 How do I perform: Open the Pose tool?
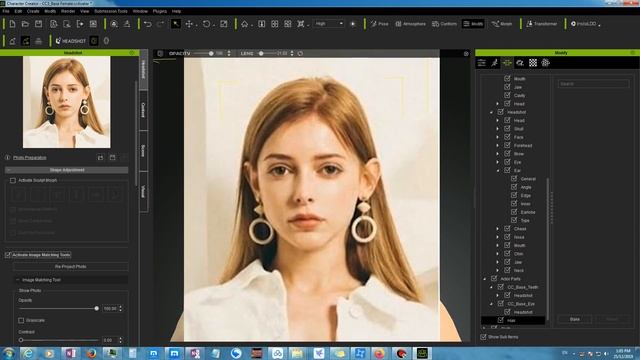coord(379,24)
